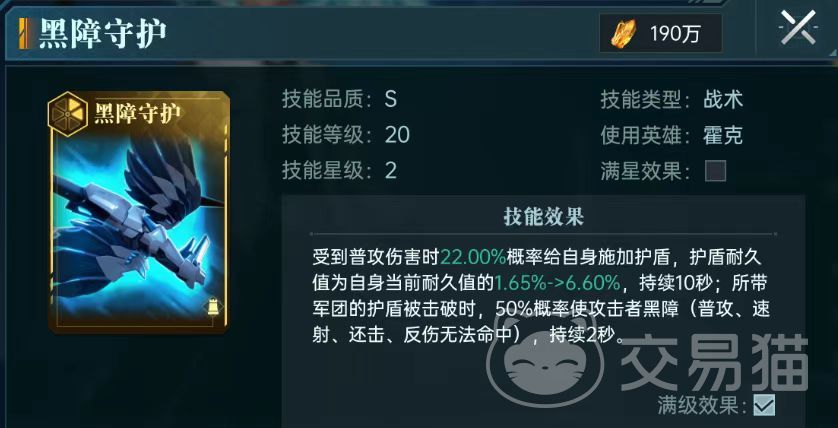Click the 技能效果 section heading
The image size is (838, 428).
tap(543, 217)
